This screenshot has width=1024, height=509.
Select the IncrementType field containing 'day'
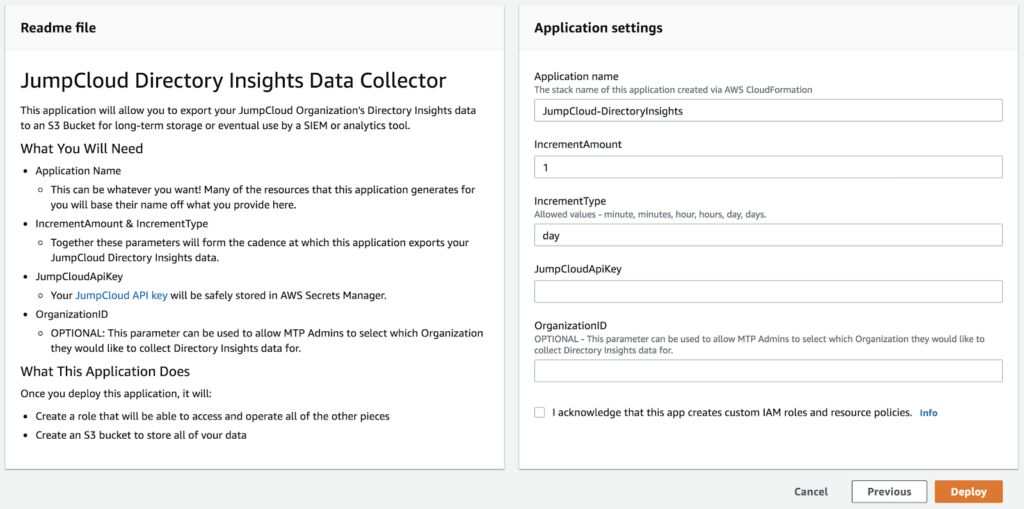point(767,235)
